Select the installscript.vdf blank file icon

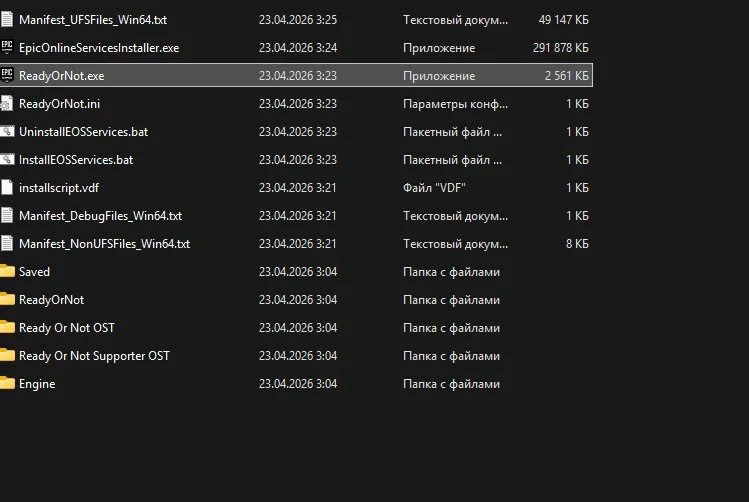click(x=7, y=187)
